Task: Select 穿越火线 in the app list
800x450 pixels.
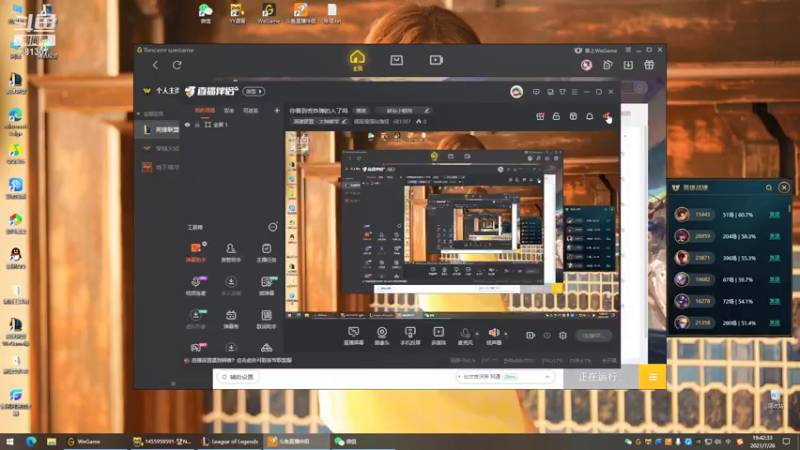Action: click(158, 148)
